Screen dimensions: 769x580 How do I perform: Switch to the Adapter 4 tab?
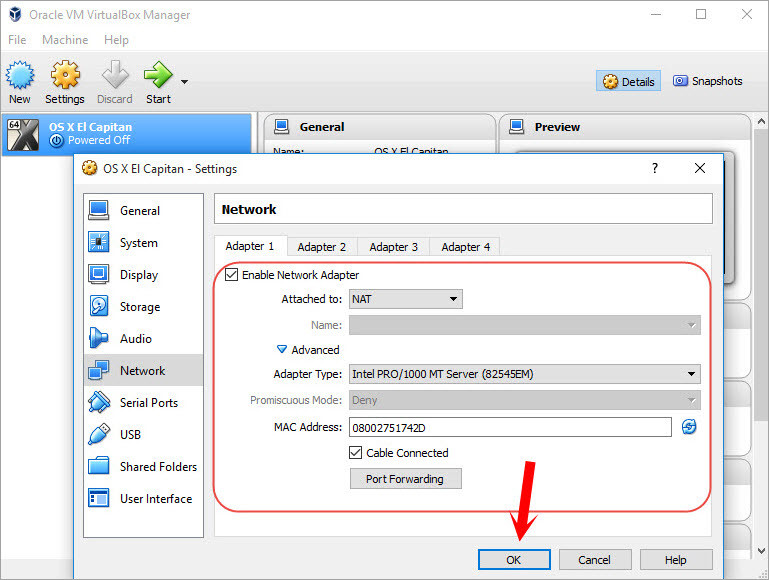465,247
